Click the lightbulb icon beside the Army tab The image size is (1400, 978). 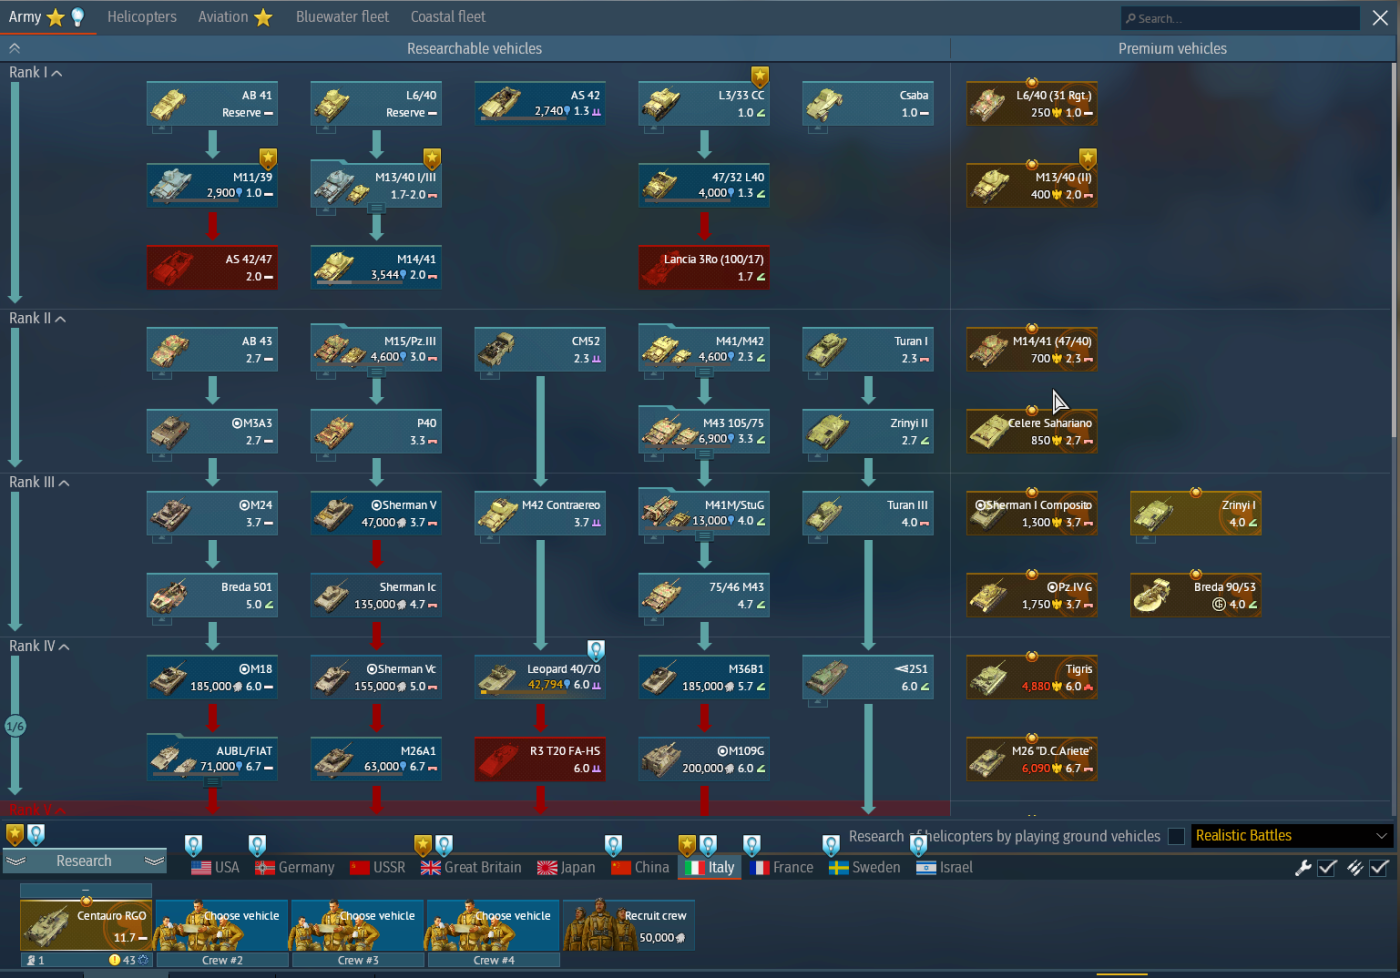point(77,17)
